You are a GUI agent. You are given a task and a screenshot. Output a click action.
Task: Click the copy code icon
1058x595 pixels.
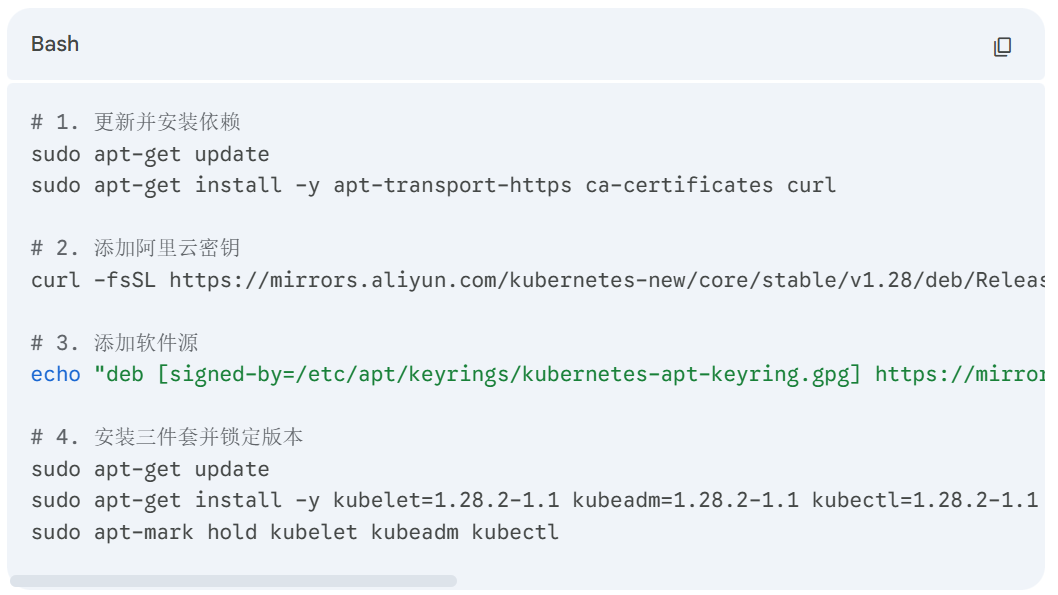coord(1002,47)
